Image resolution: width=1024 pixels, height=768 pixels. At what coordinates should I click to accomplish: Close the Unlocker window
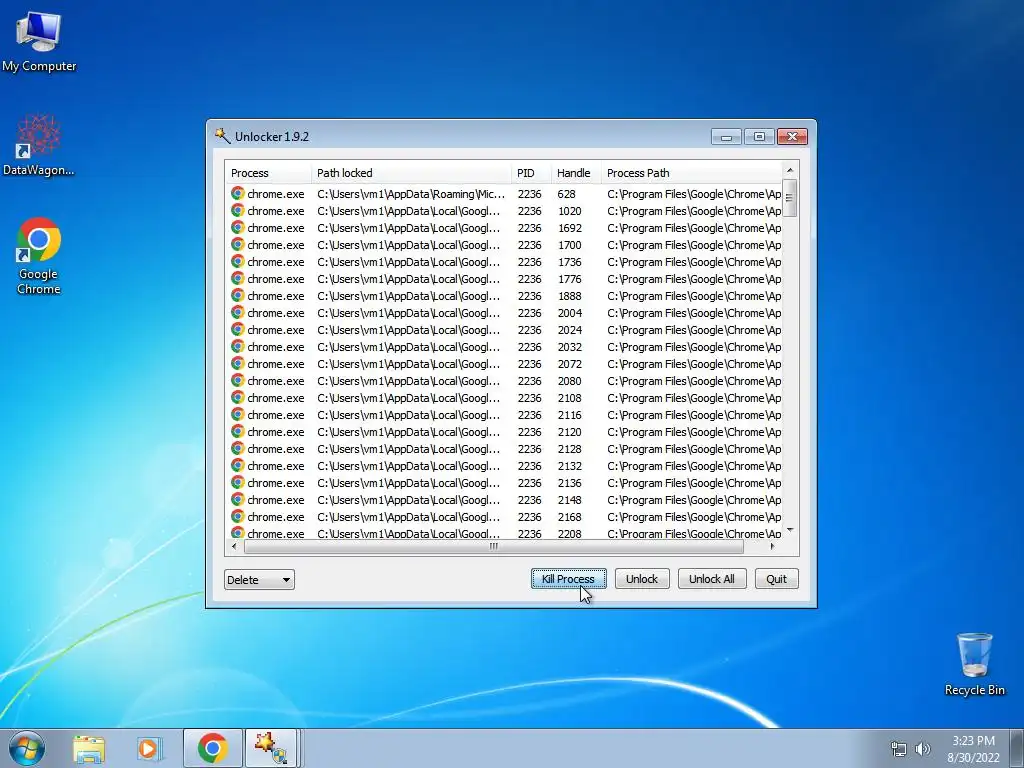pos(792,136)
